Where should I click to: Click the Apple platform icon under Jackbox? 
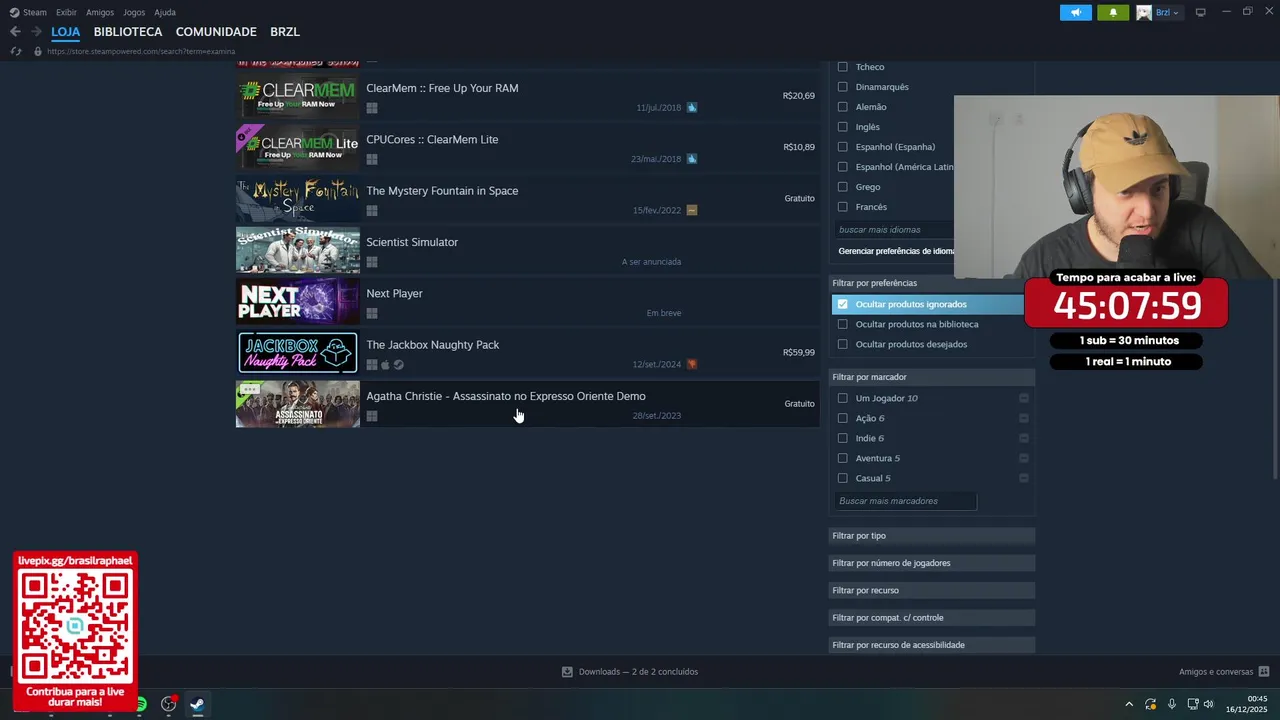[385, 364]
